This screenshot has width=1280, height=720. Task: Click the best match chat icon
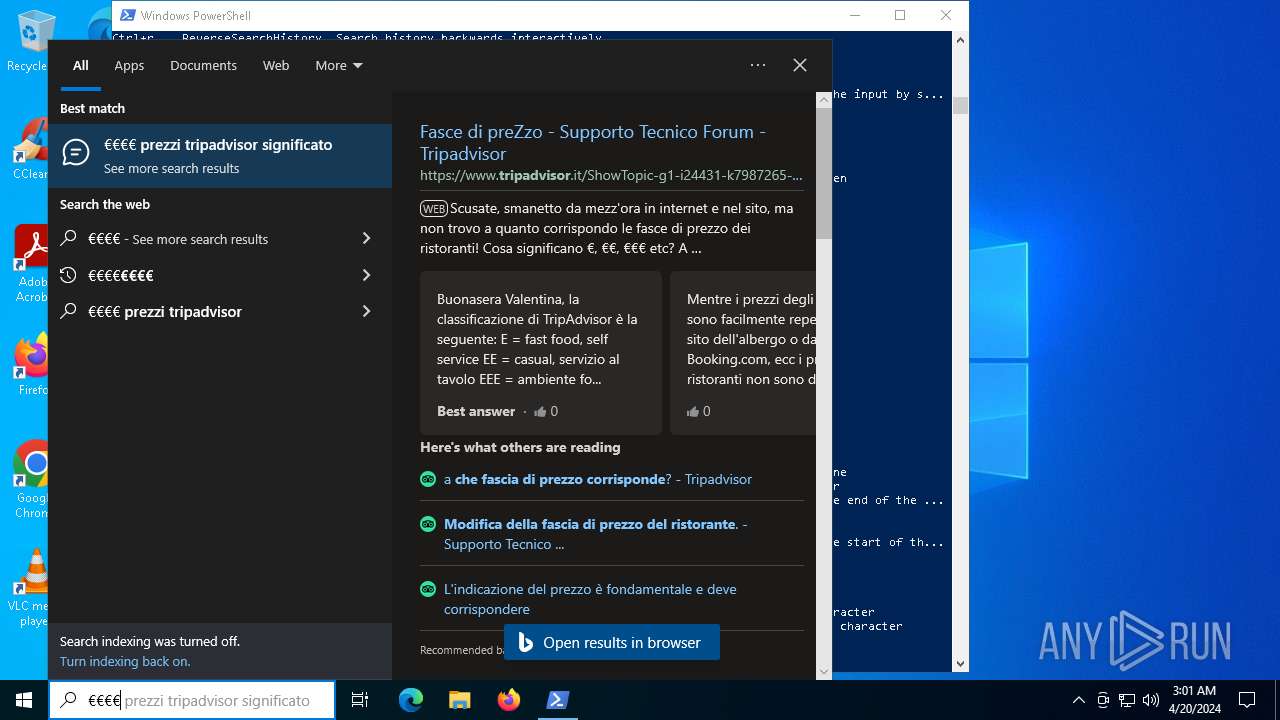coord(76,152)
